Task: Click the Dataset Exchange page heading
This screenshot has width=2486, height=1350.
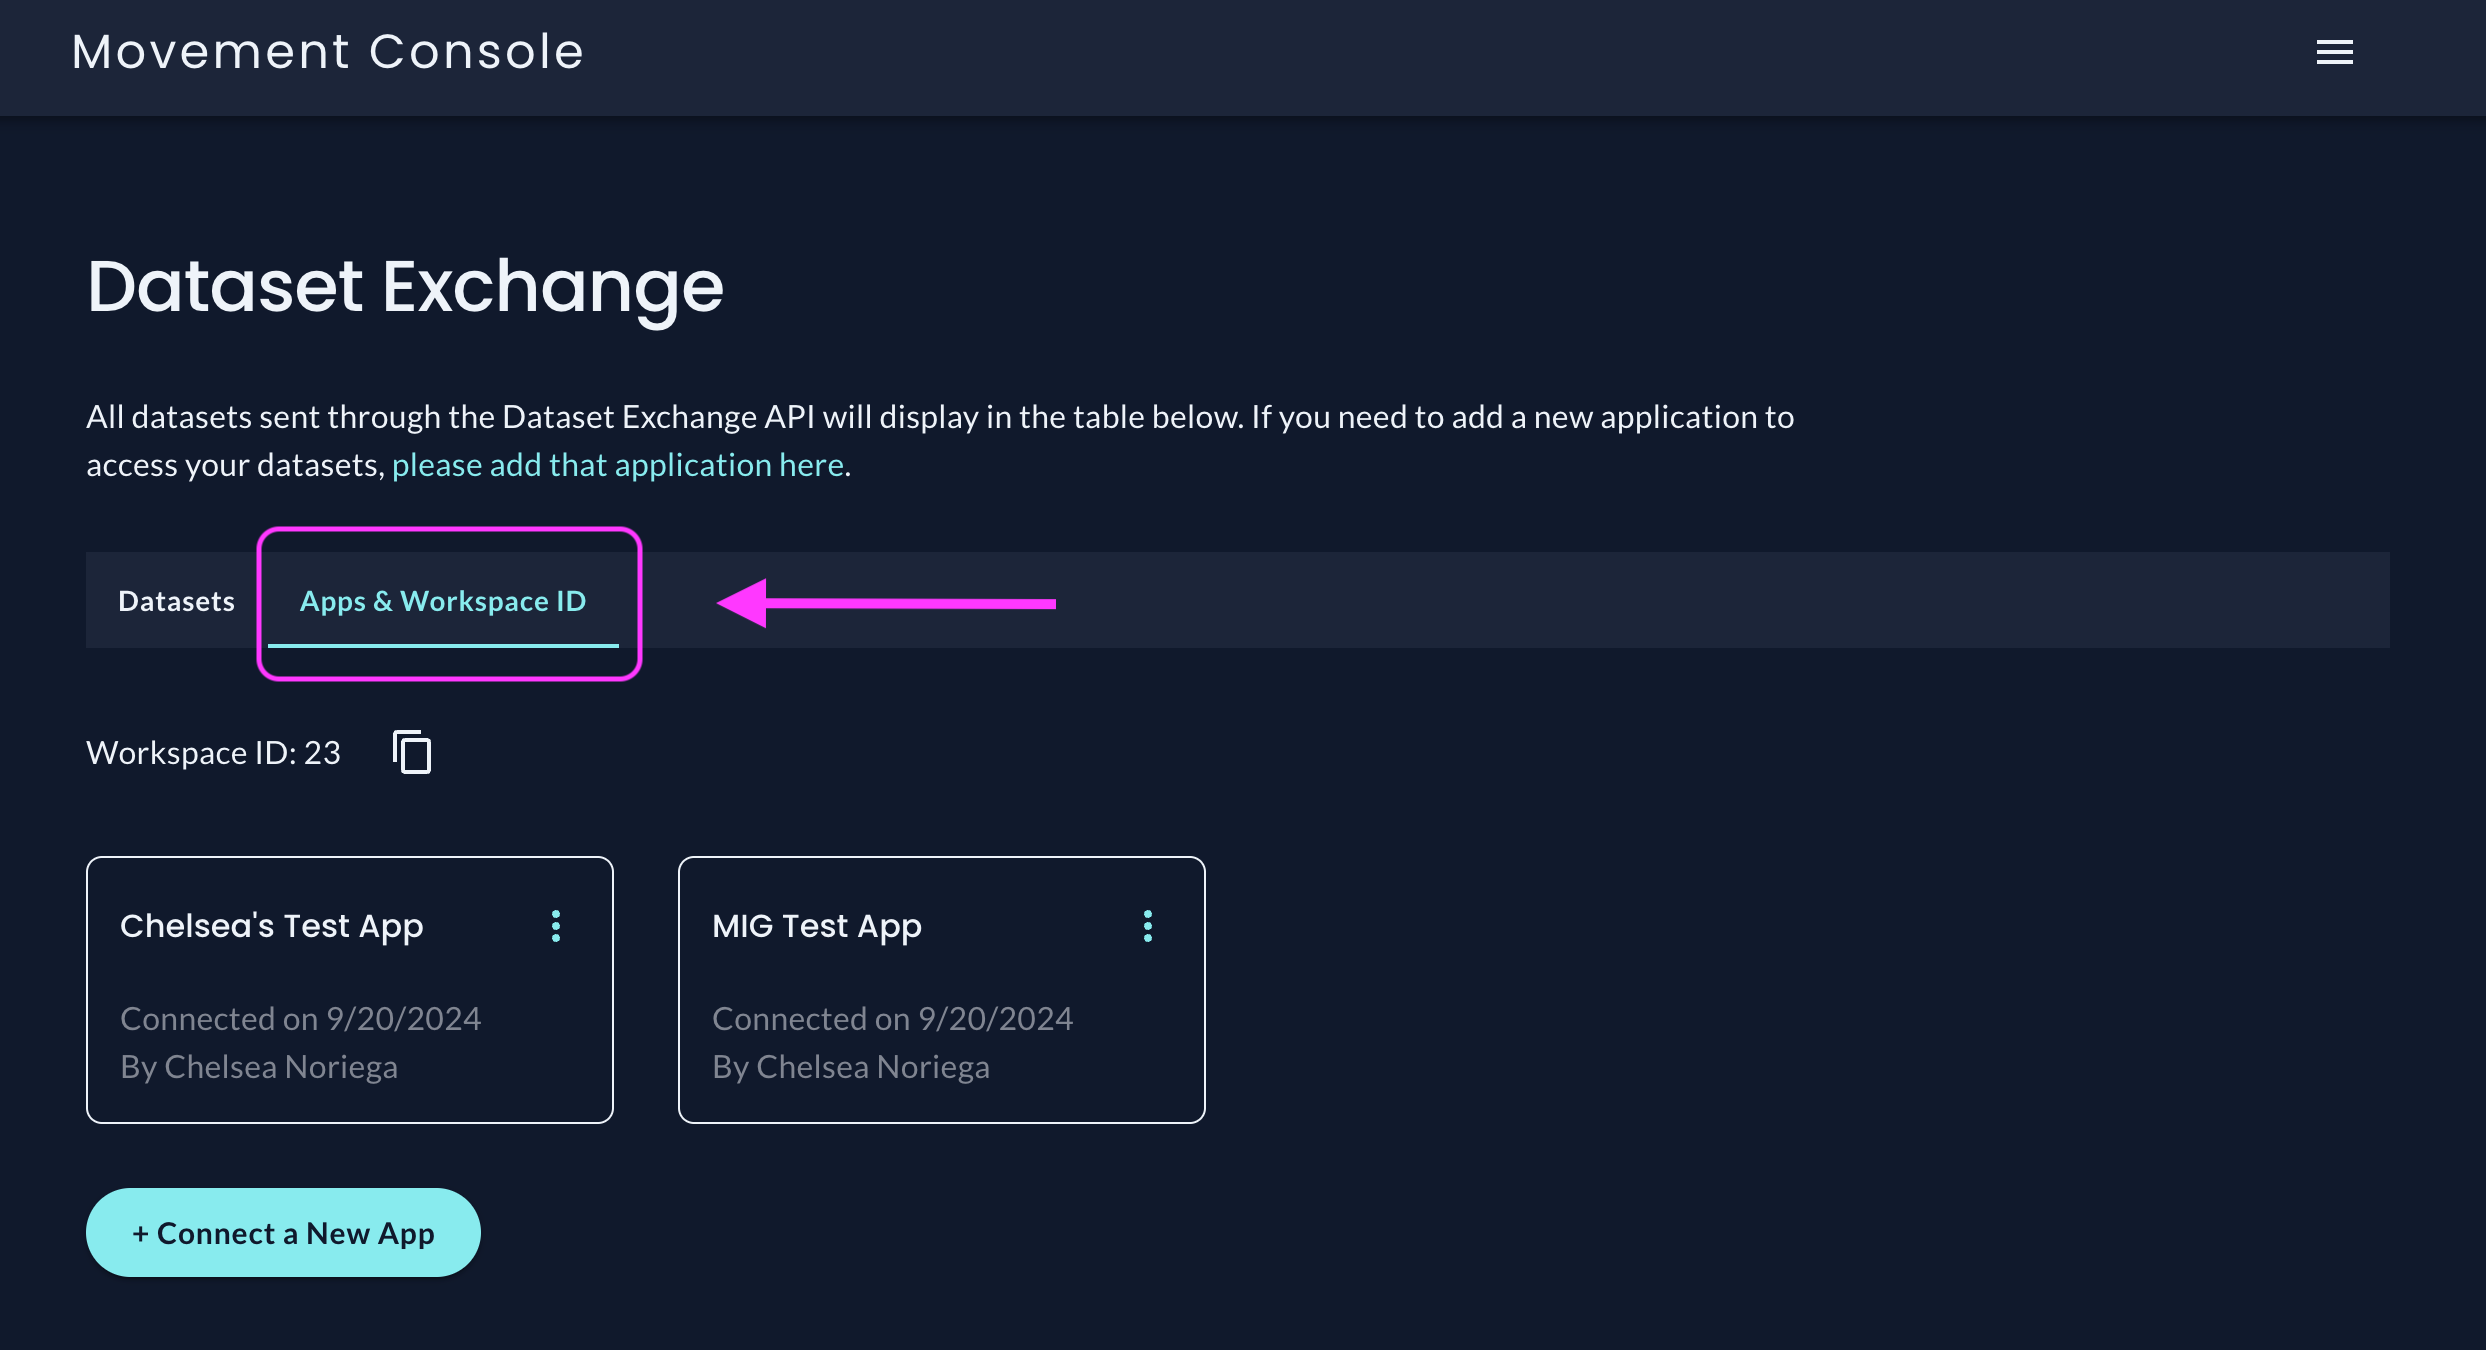Action: pos(405,288)
